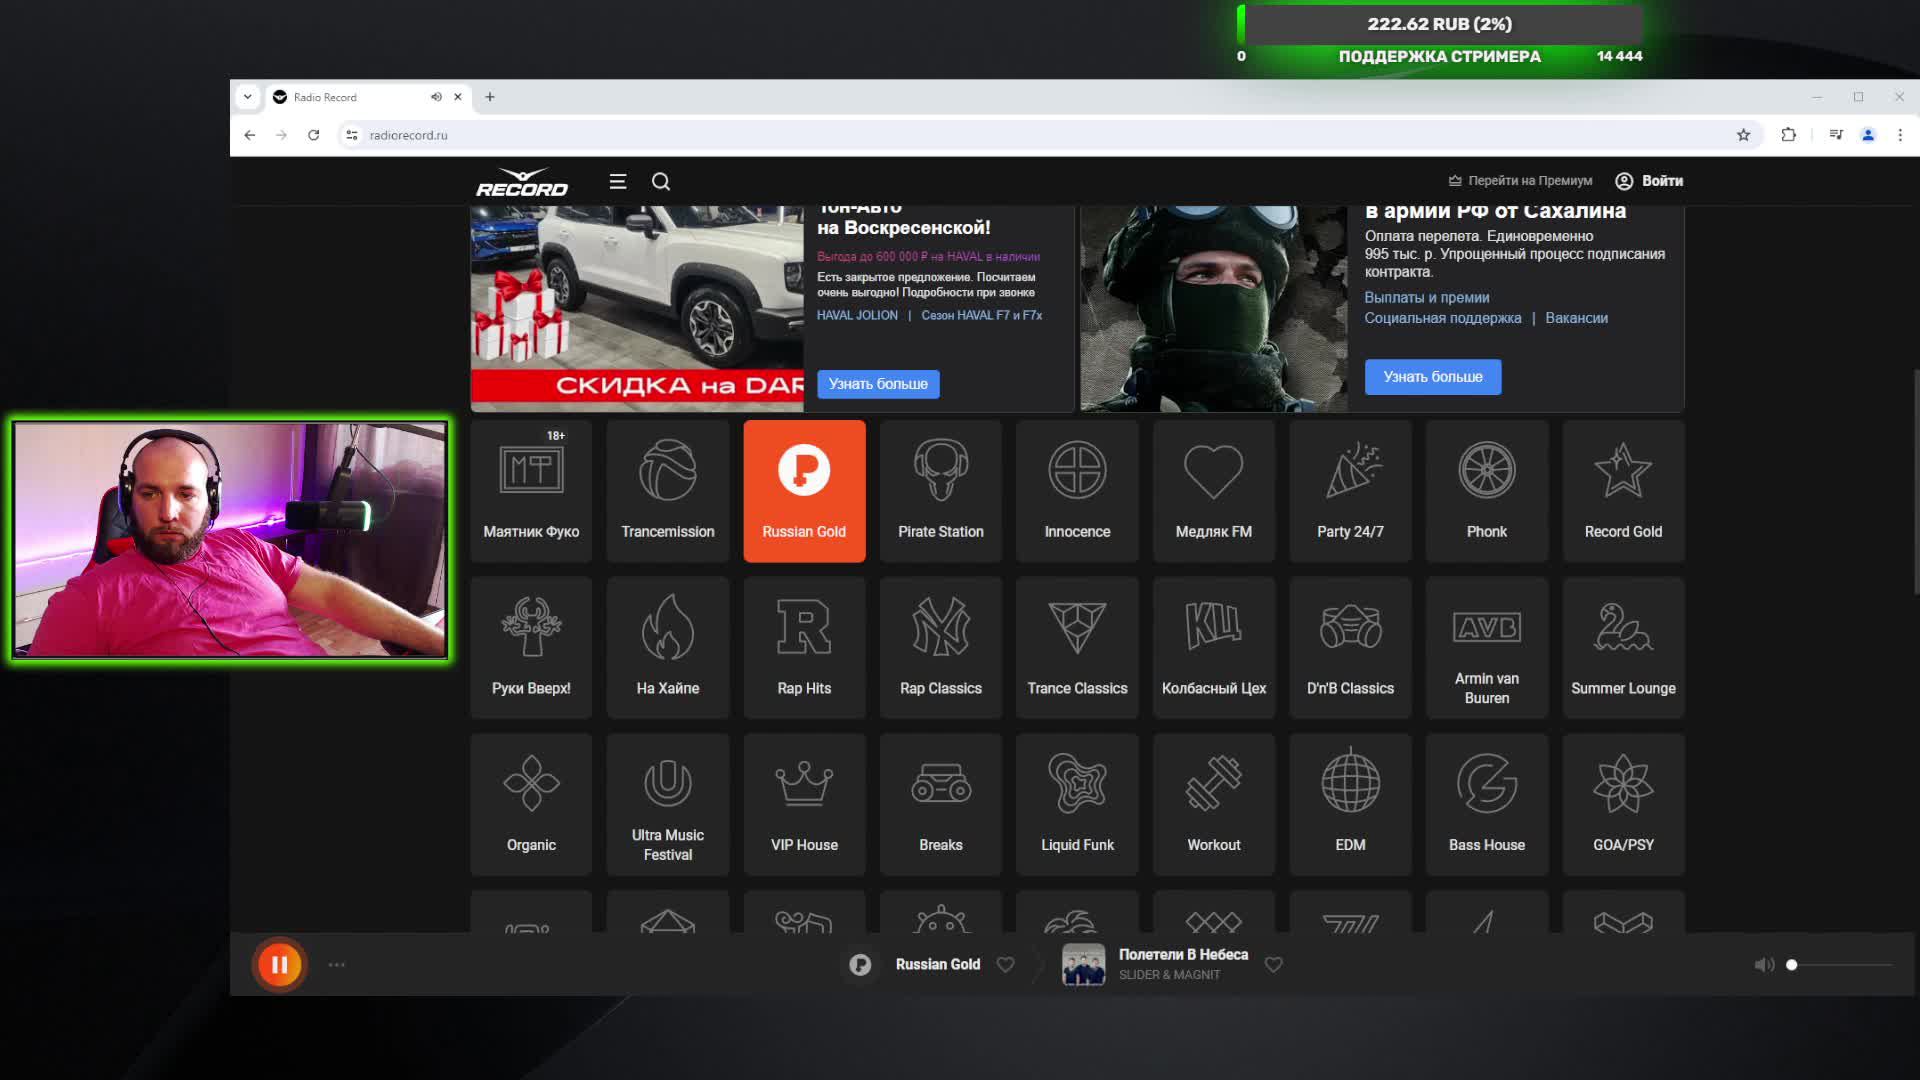
Task: Go back in browser history
Action: click(x=250, y=135)
